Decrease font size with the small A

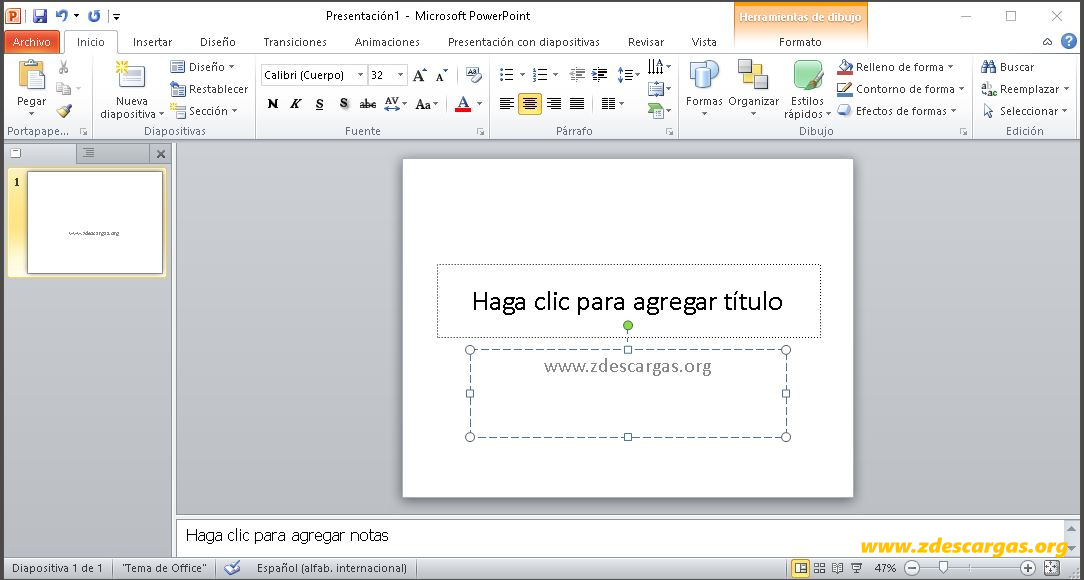tap(442, 75)
